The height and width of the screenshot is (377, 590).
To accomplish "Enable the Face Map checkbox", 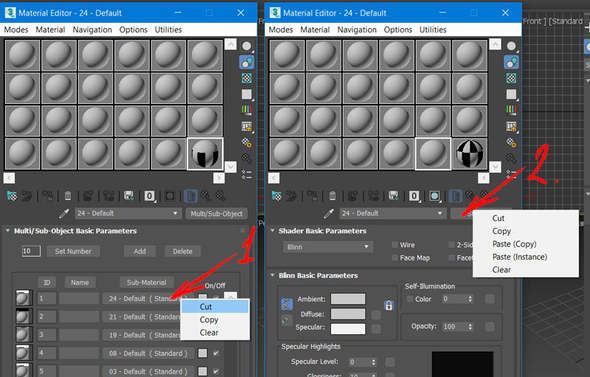I will (395, 258).
